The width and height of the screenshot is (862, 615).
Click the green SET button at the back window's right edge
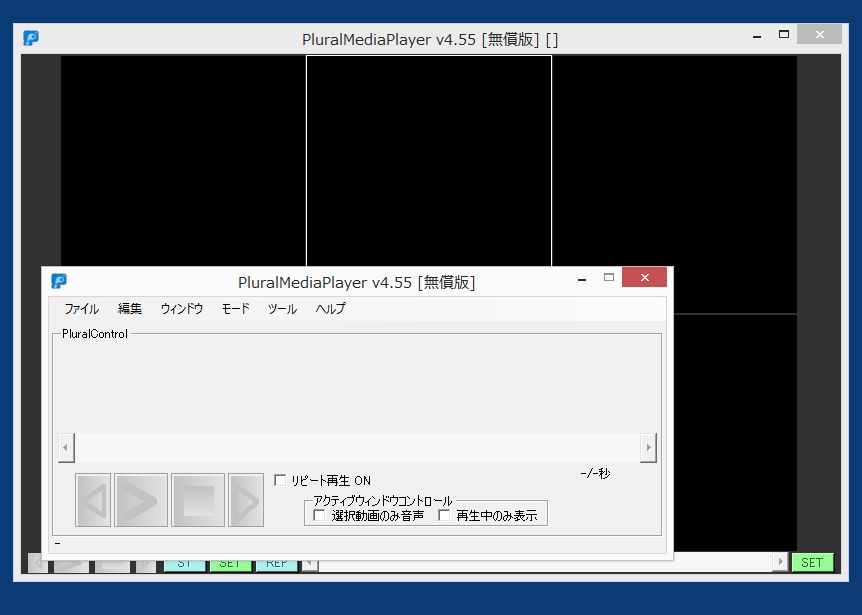pos(812,562)
